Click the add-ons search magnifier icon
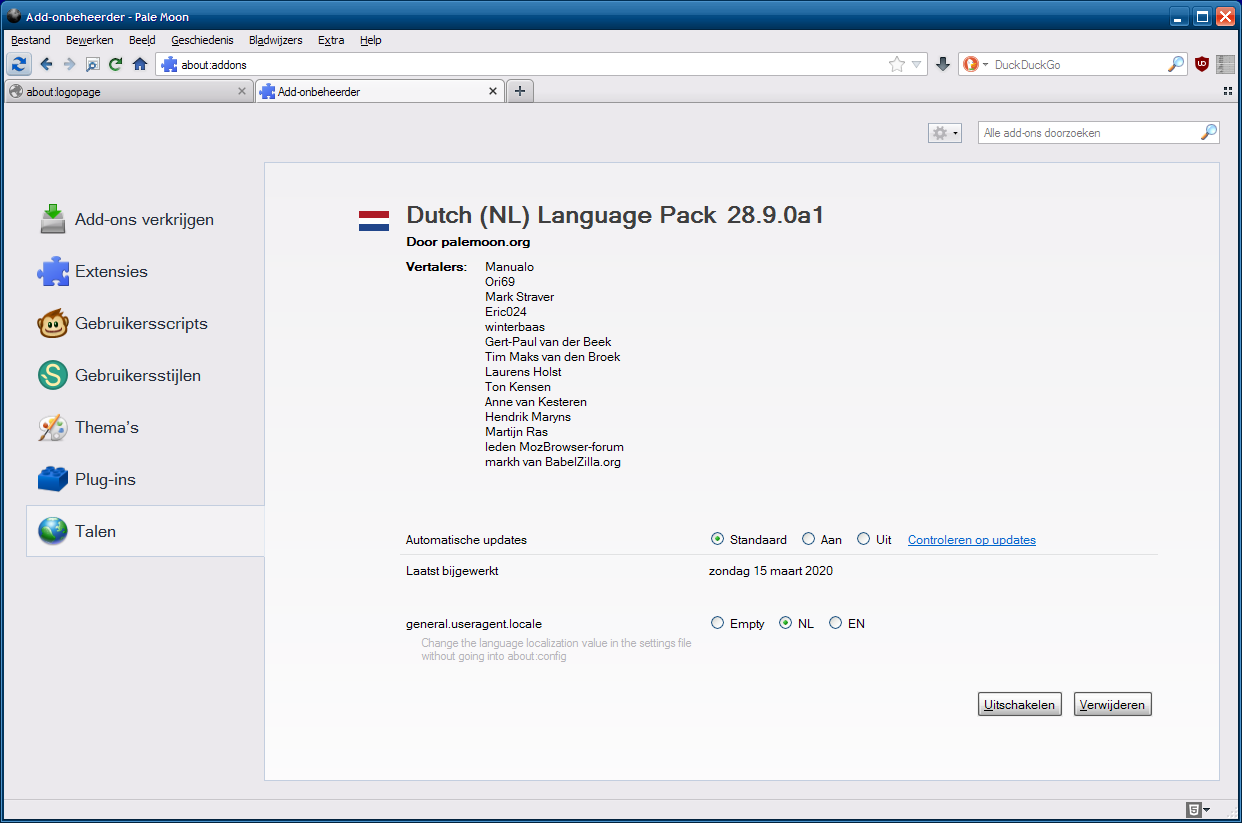Viewport: 1242px width, 823px height. 1209,132
